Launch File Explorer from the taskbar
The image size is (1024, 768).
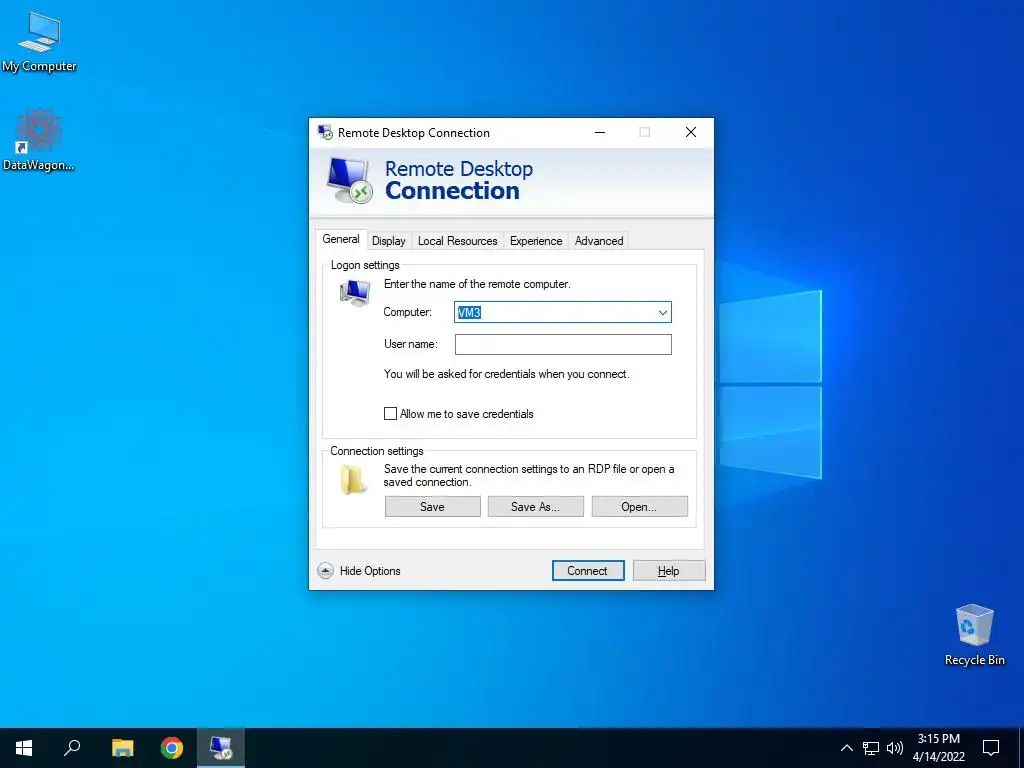coord(122,748)
